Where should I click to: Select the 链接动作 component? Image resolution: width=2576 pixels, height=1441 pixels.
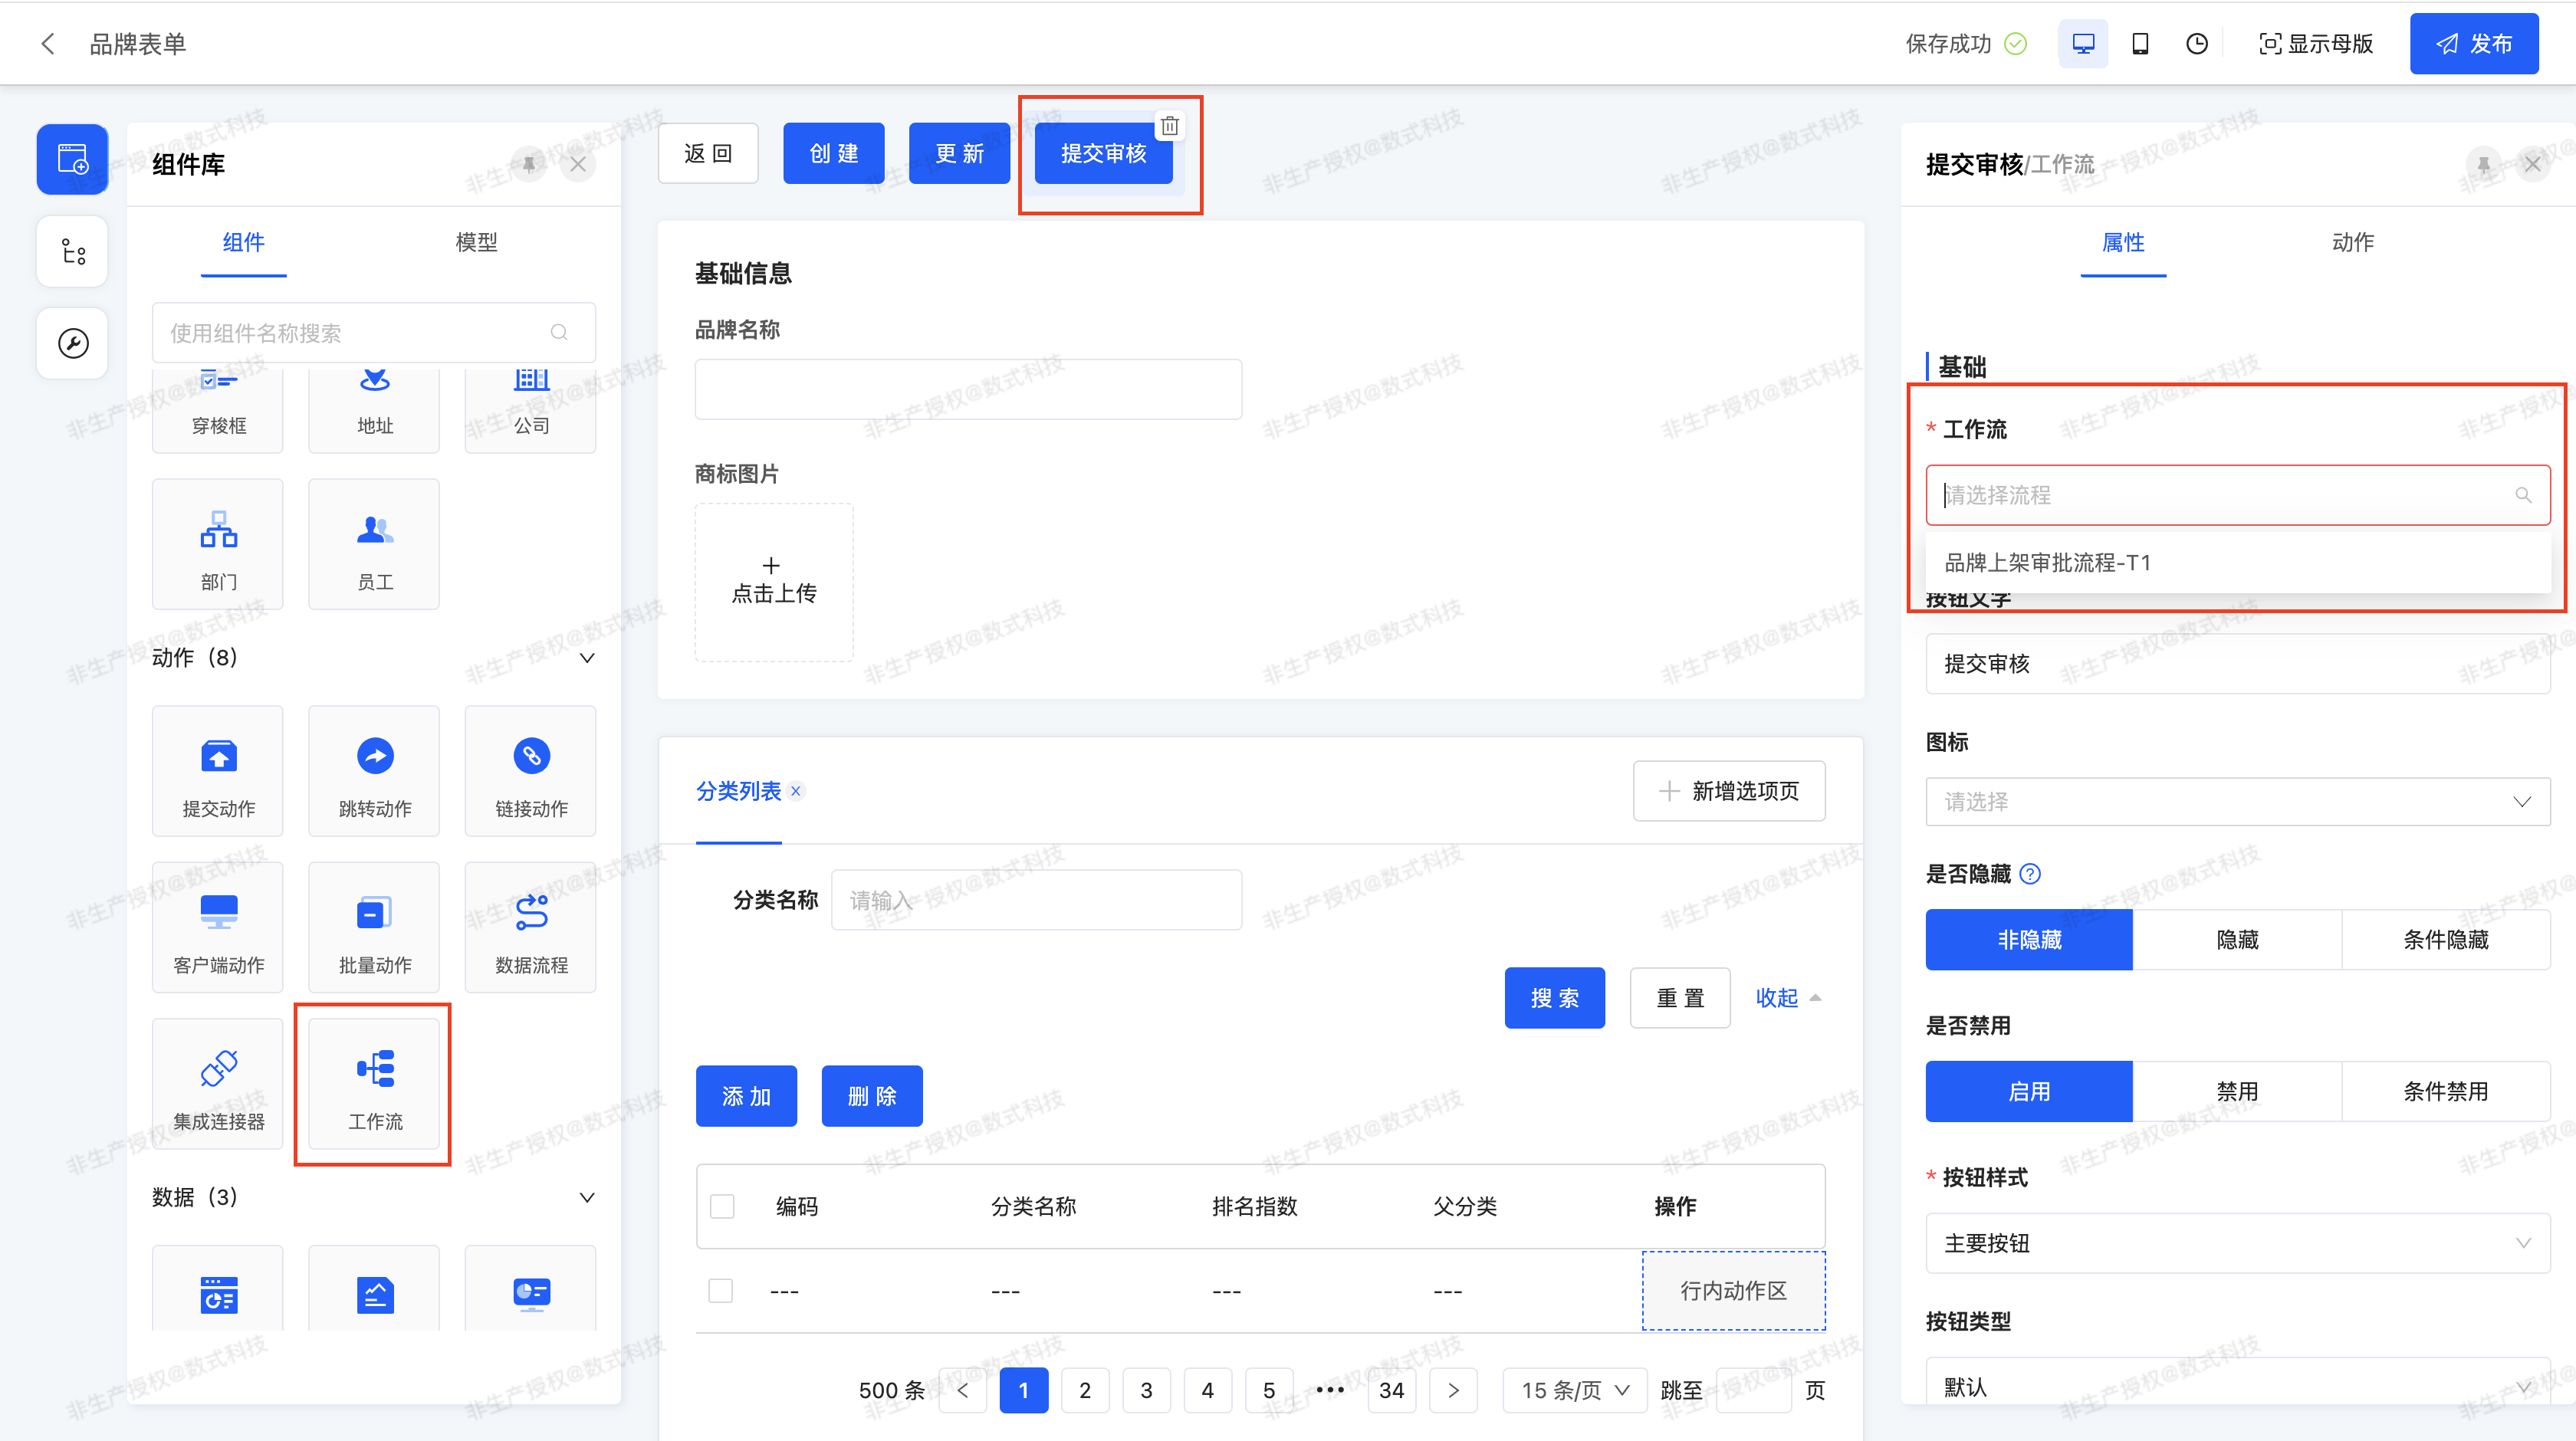[531, 771]
